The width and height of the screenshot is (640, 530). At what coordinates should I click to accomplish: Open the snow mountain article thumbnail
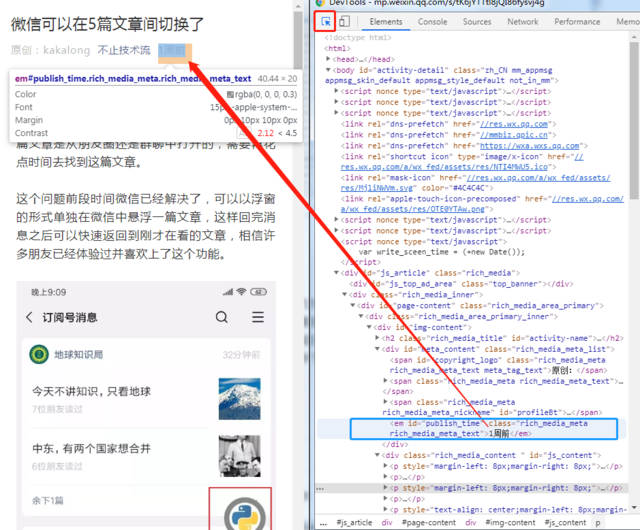[x=239, y=399]
